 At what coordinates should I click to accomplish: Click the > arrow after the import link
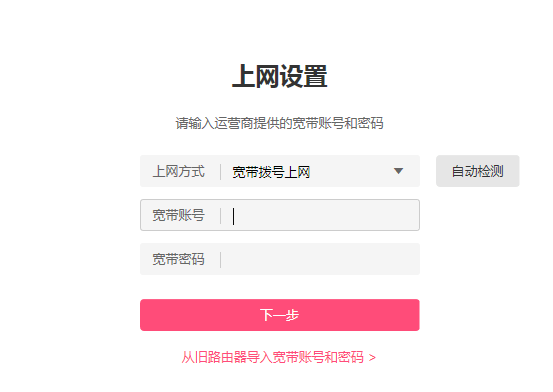coord(372,358)
